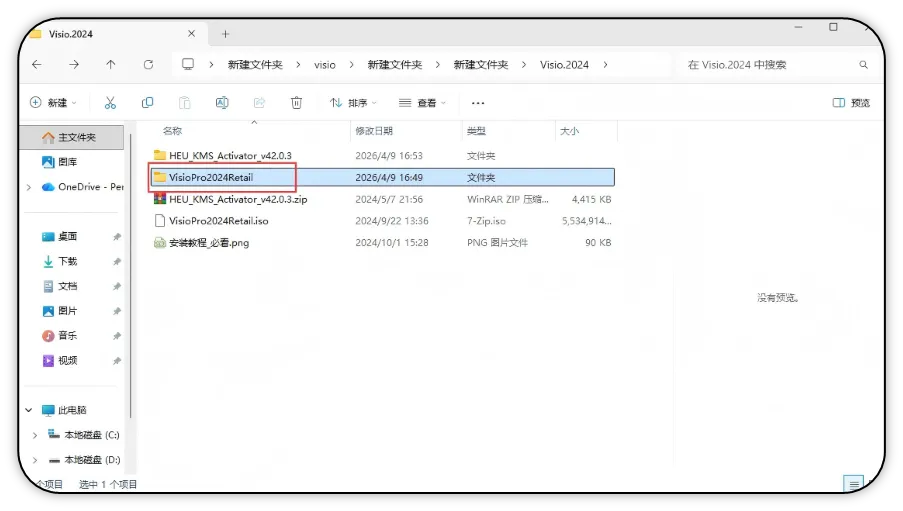Open 图片 quick access folder
The width and height of the screenshot is (903, 511).
click(x=60, y=311)
